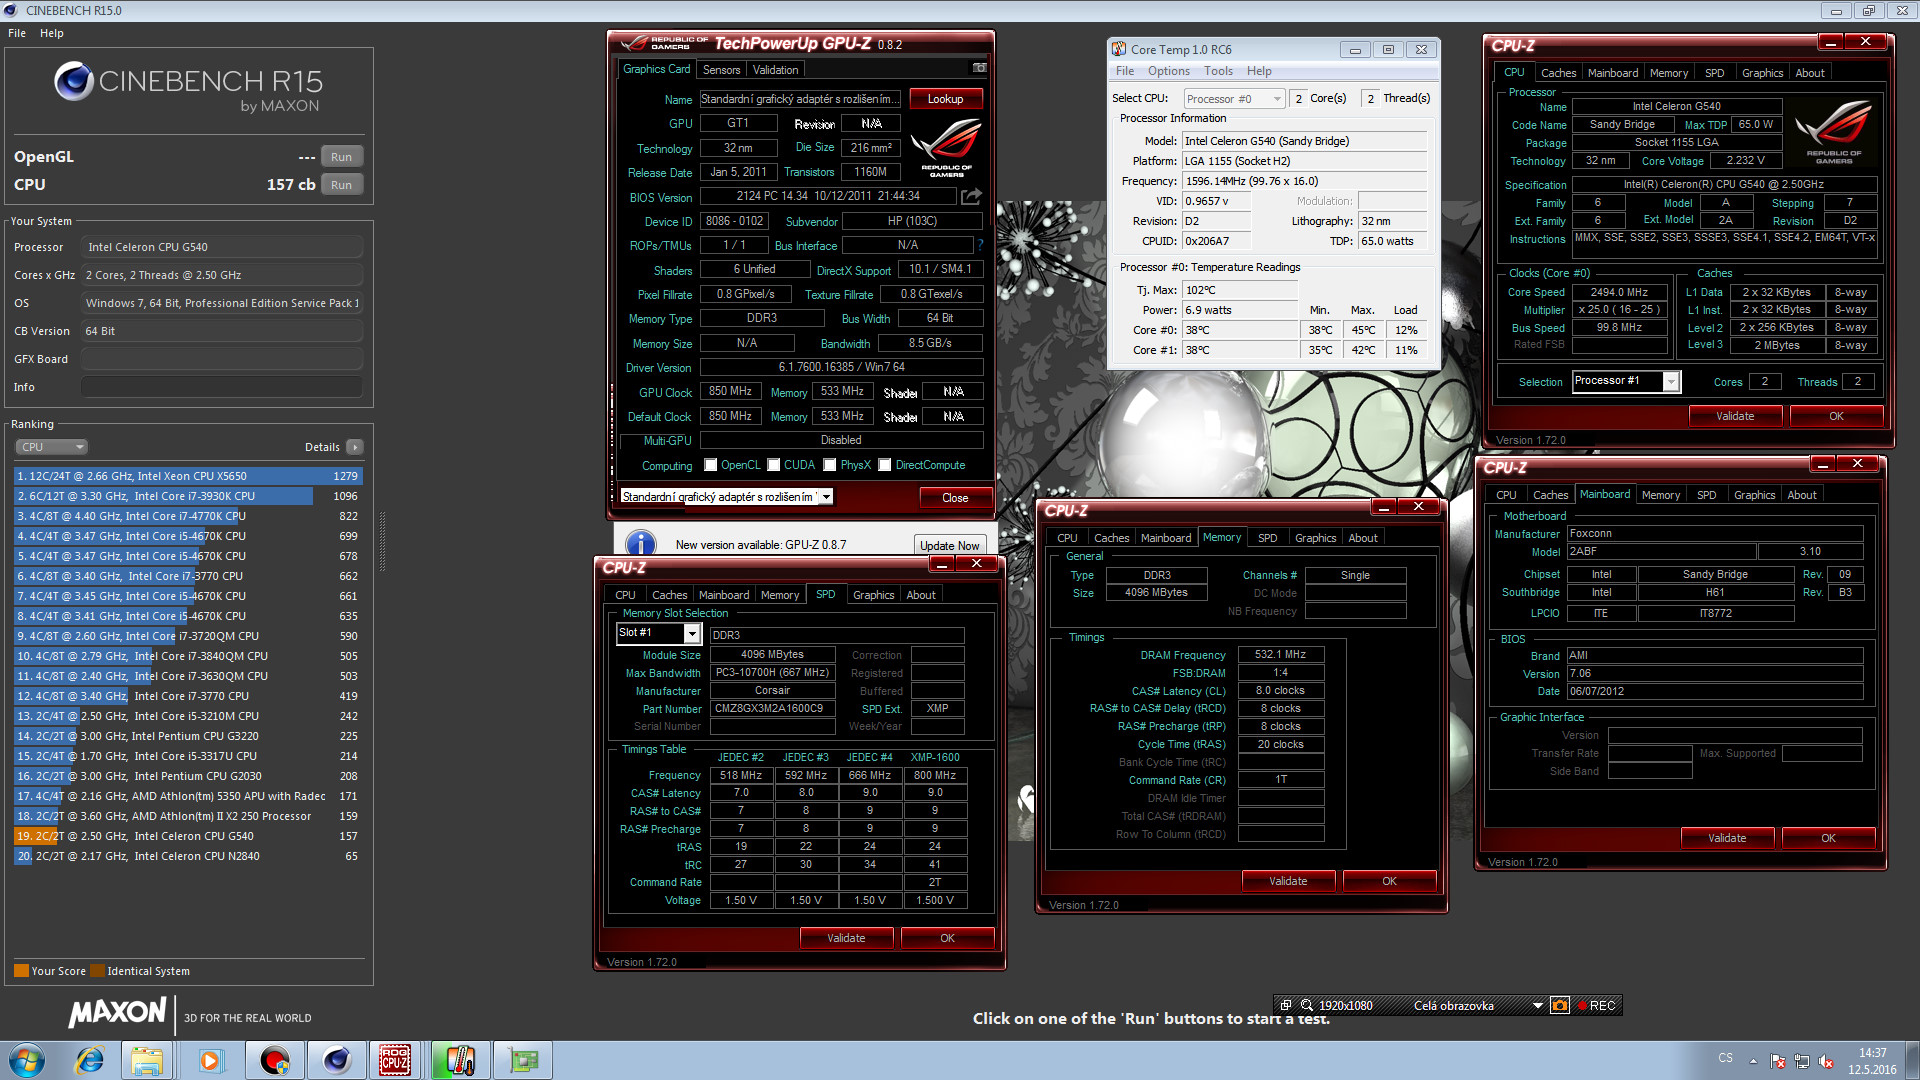Viewport: 1920px width, 1080px height.
Task: Click the recorder camera capture icon
Action: coord(1560,1005)
